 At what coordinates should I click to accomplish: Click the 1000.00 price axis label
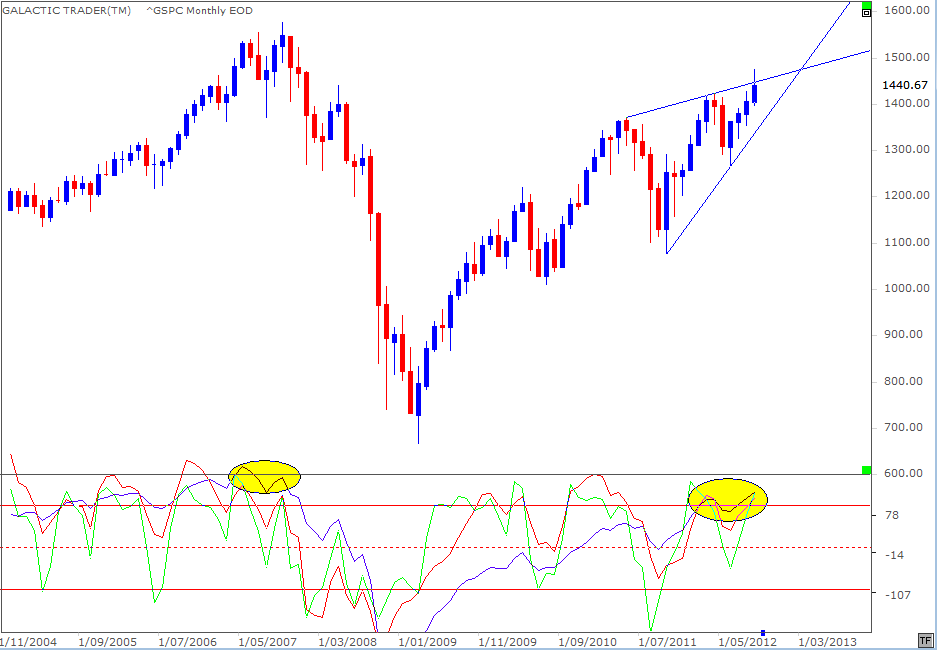tap(907, 289)
